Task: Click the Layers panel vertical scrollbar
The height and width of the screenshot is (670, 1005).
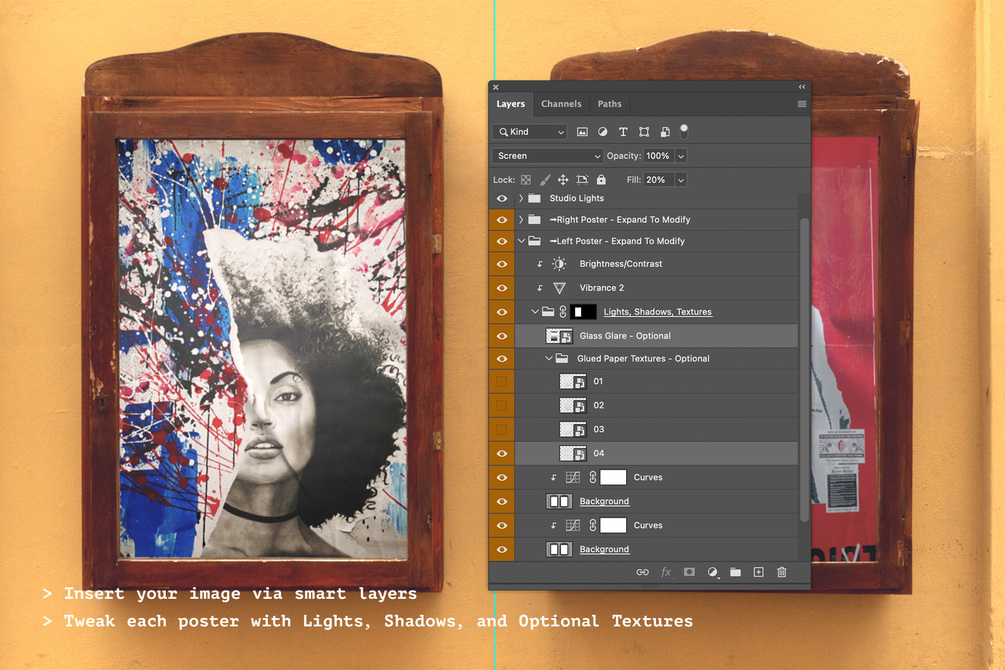Action: (804, 369)
